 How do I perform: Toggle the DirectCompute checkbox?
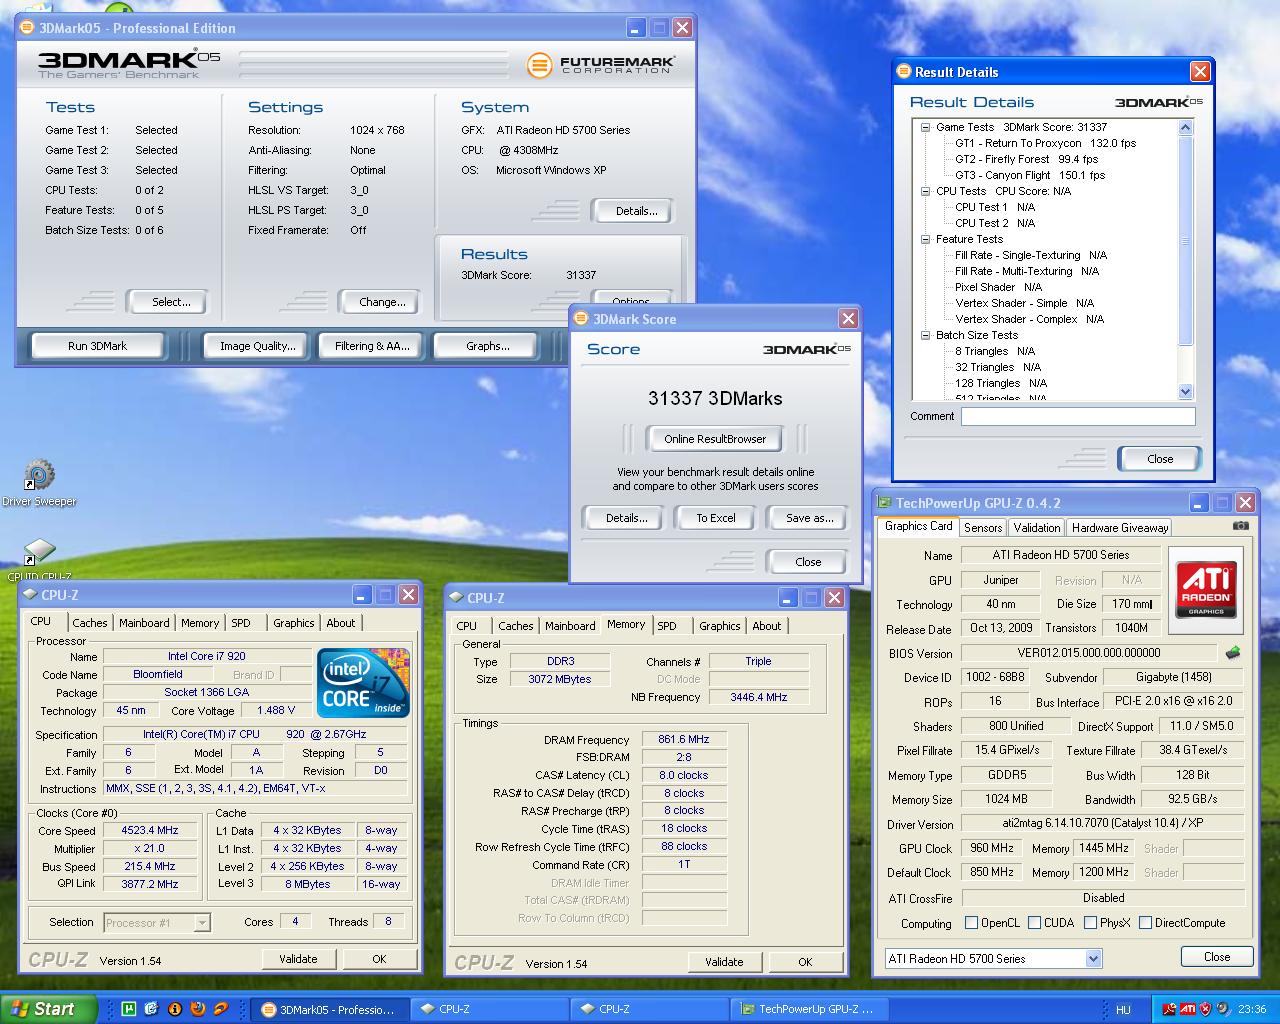pos(1145,923)
